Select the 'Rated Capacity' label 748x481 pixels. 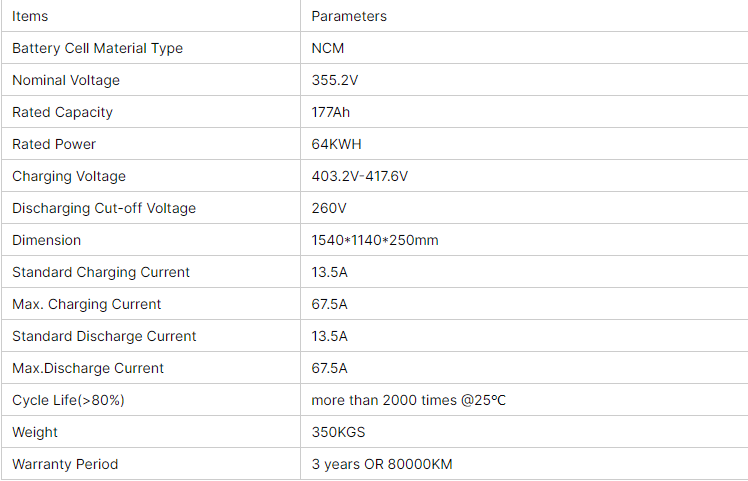pyautogui.click(x=62, y=112)
